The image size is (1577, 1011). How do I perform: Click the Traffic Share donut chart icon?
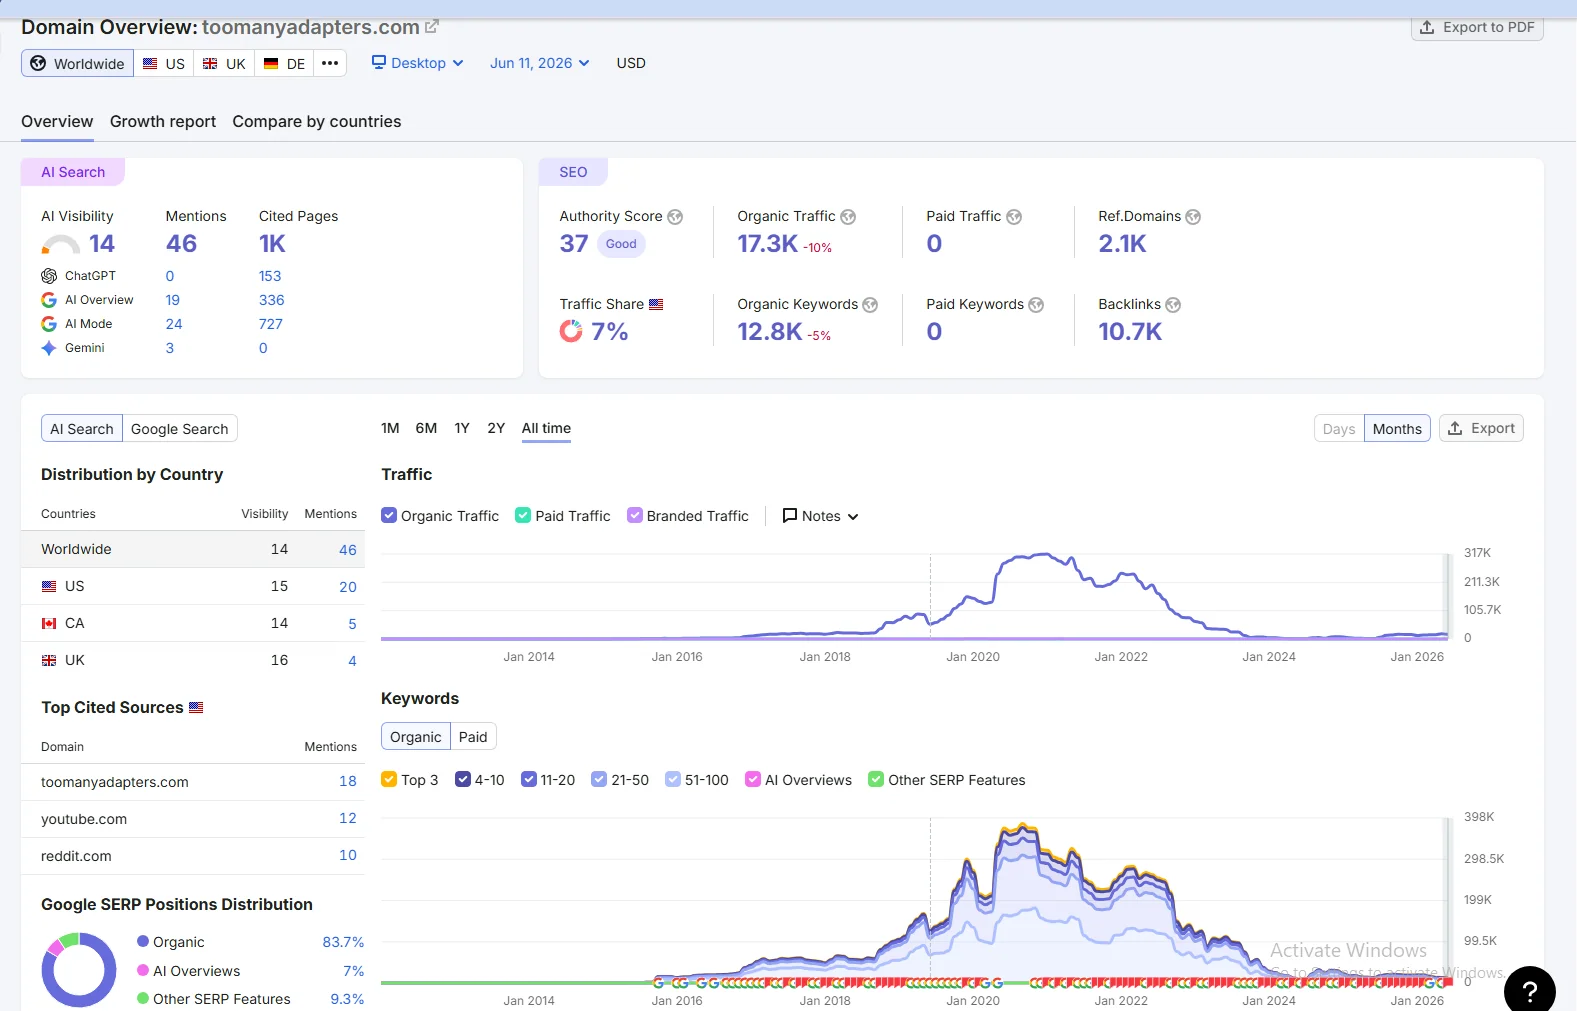tap(571, 331)
